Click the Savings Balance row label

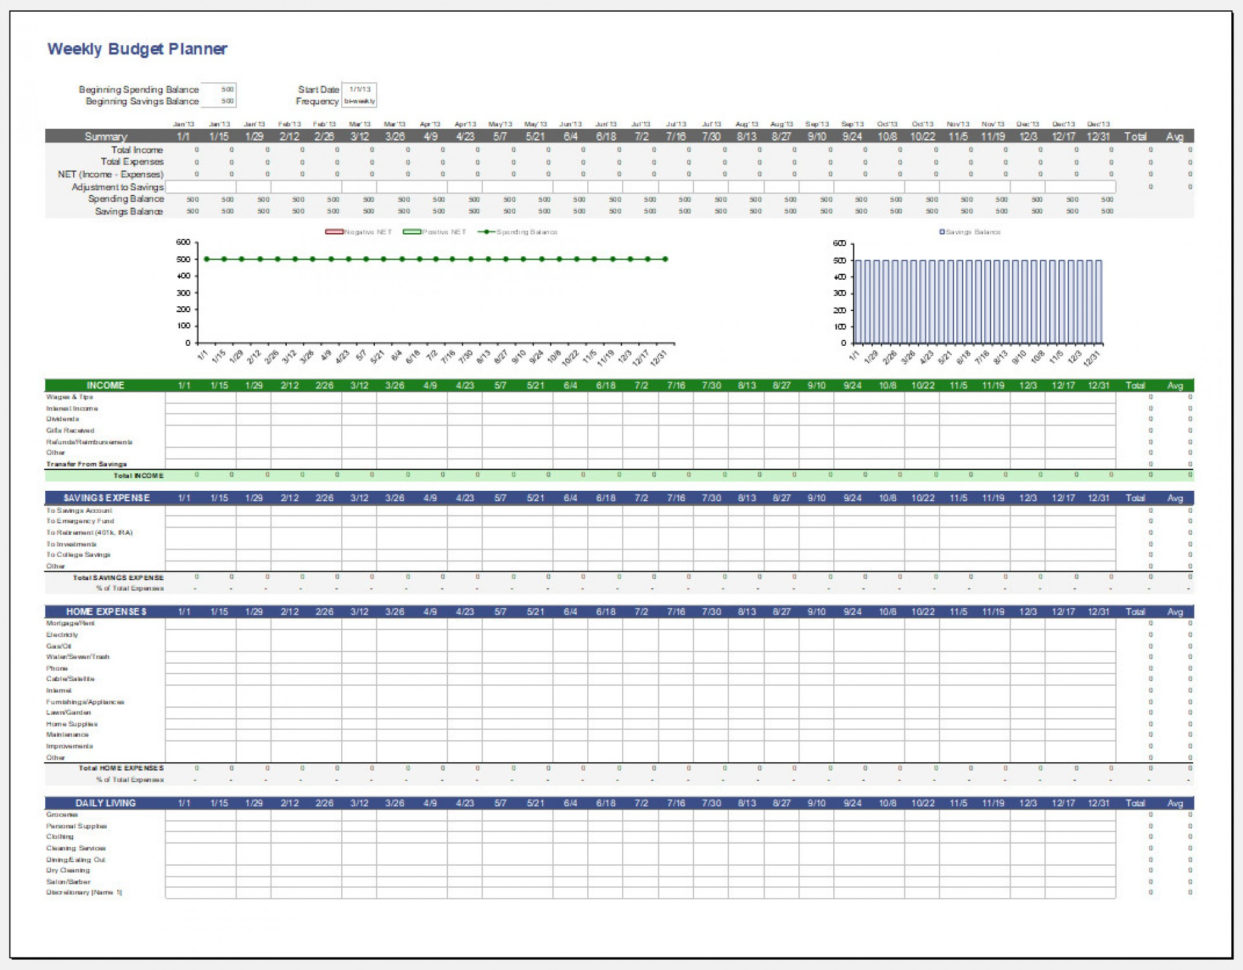pos(129,211)
